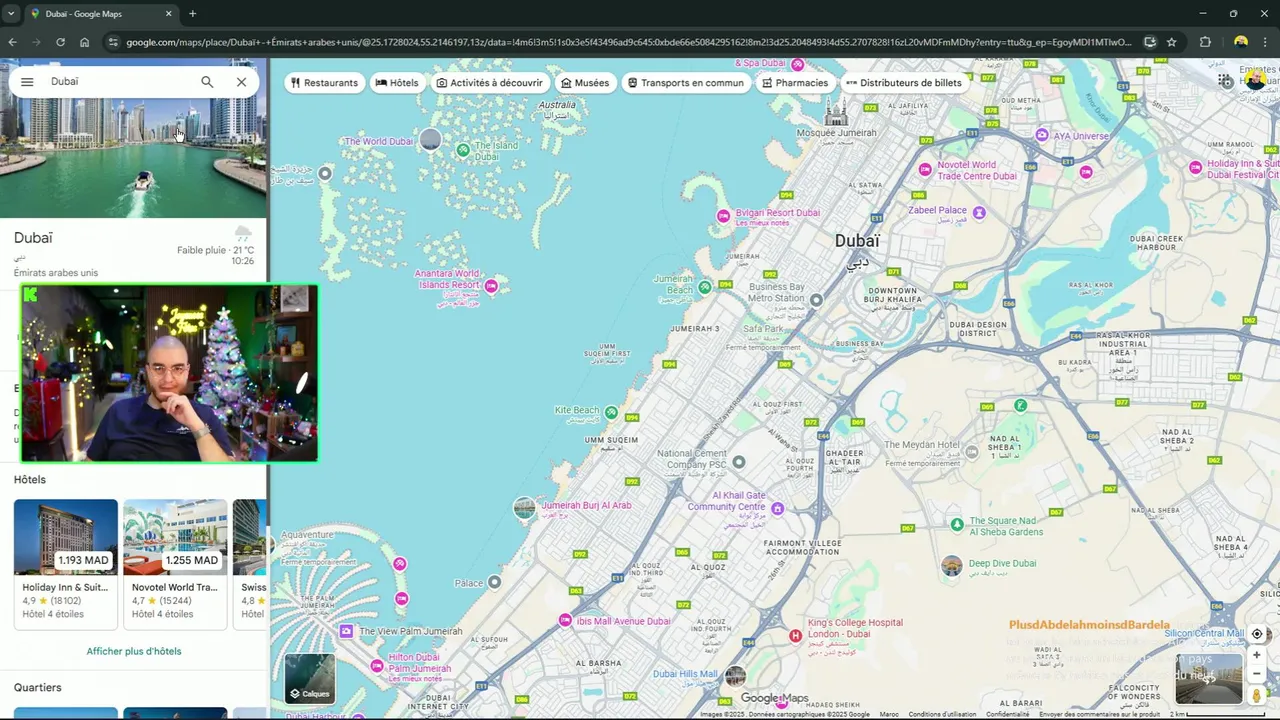The image size is (1280, 720).
Task: Open the browser extensions puzzle icon
Action: (1205, 42)
